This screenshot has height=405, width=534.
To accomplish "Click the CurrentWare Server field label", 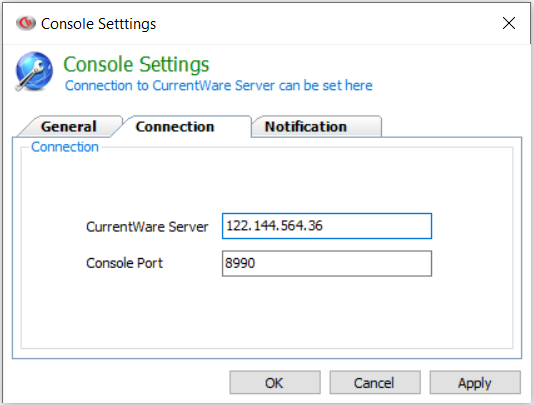I will click(x=147, y=227).
